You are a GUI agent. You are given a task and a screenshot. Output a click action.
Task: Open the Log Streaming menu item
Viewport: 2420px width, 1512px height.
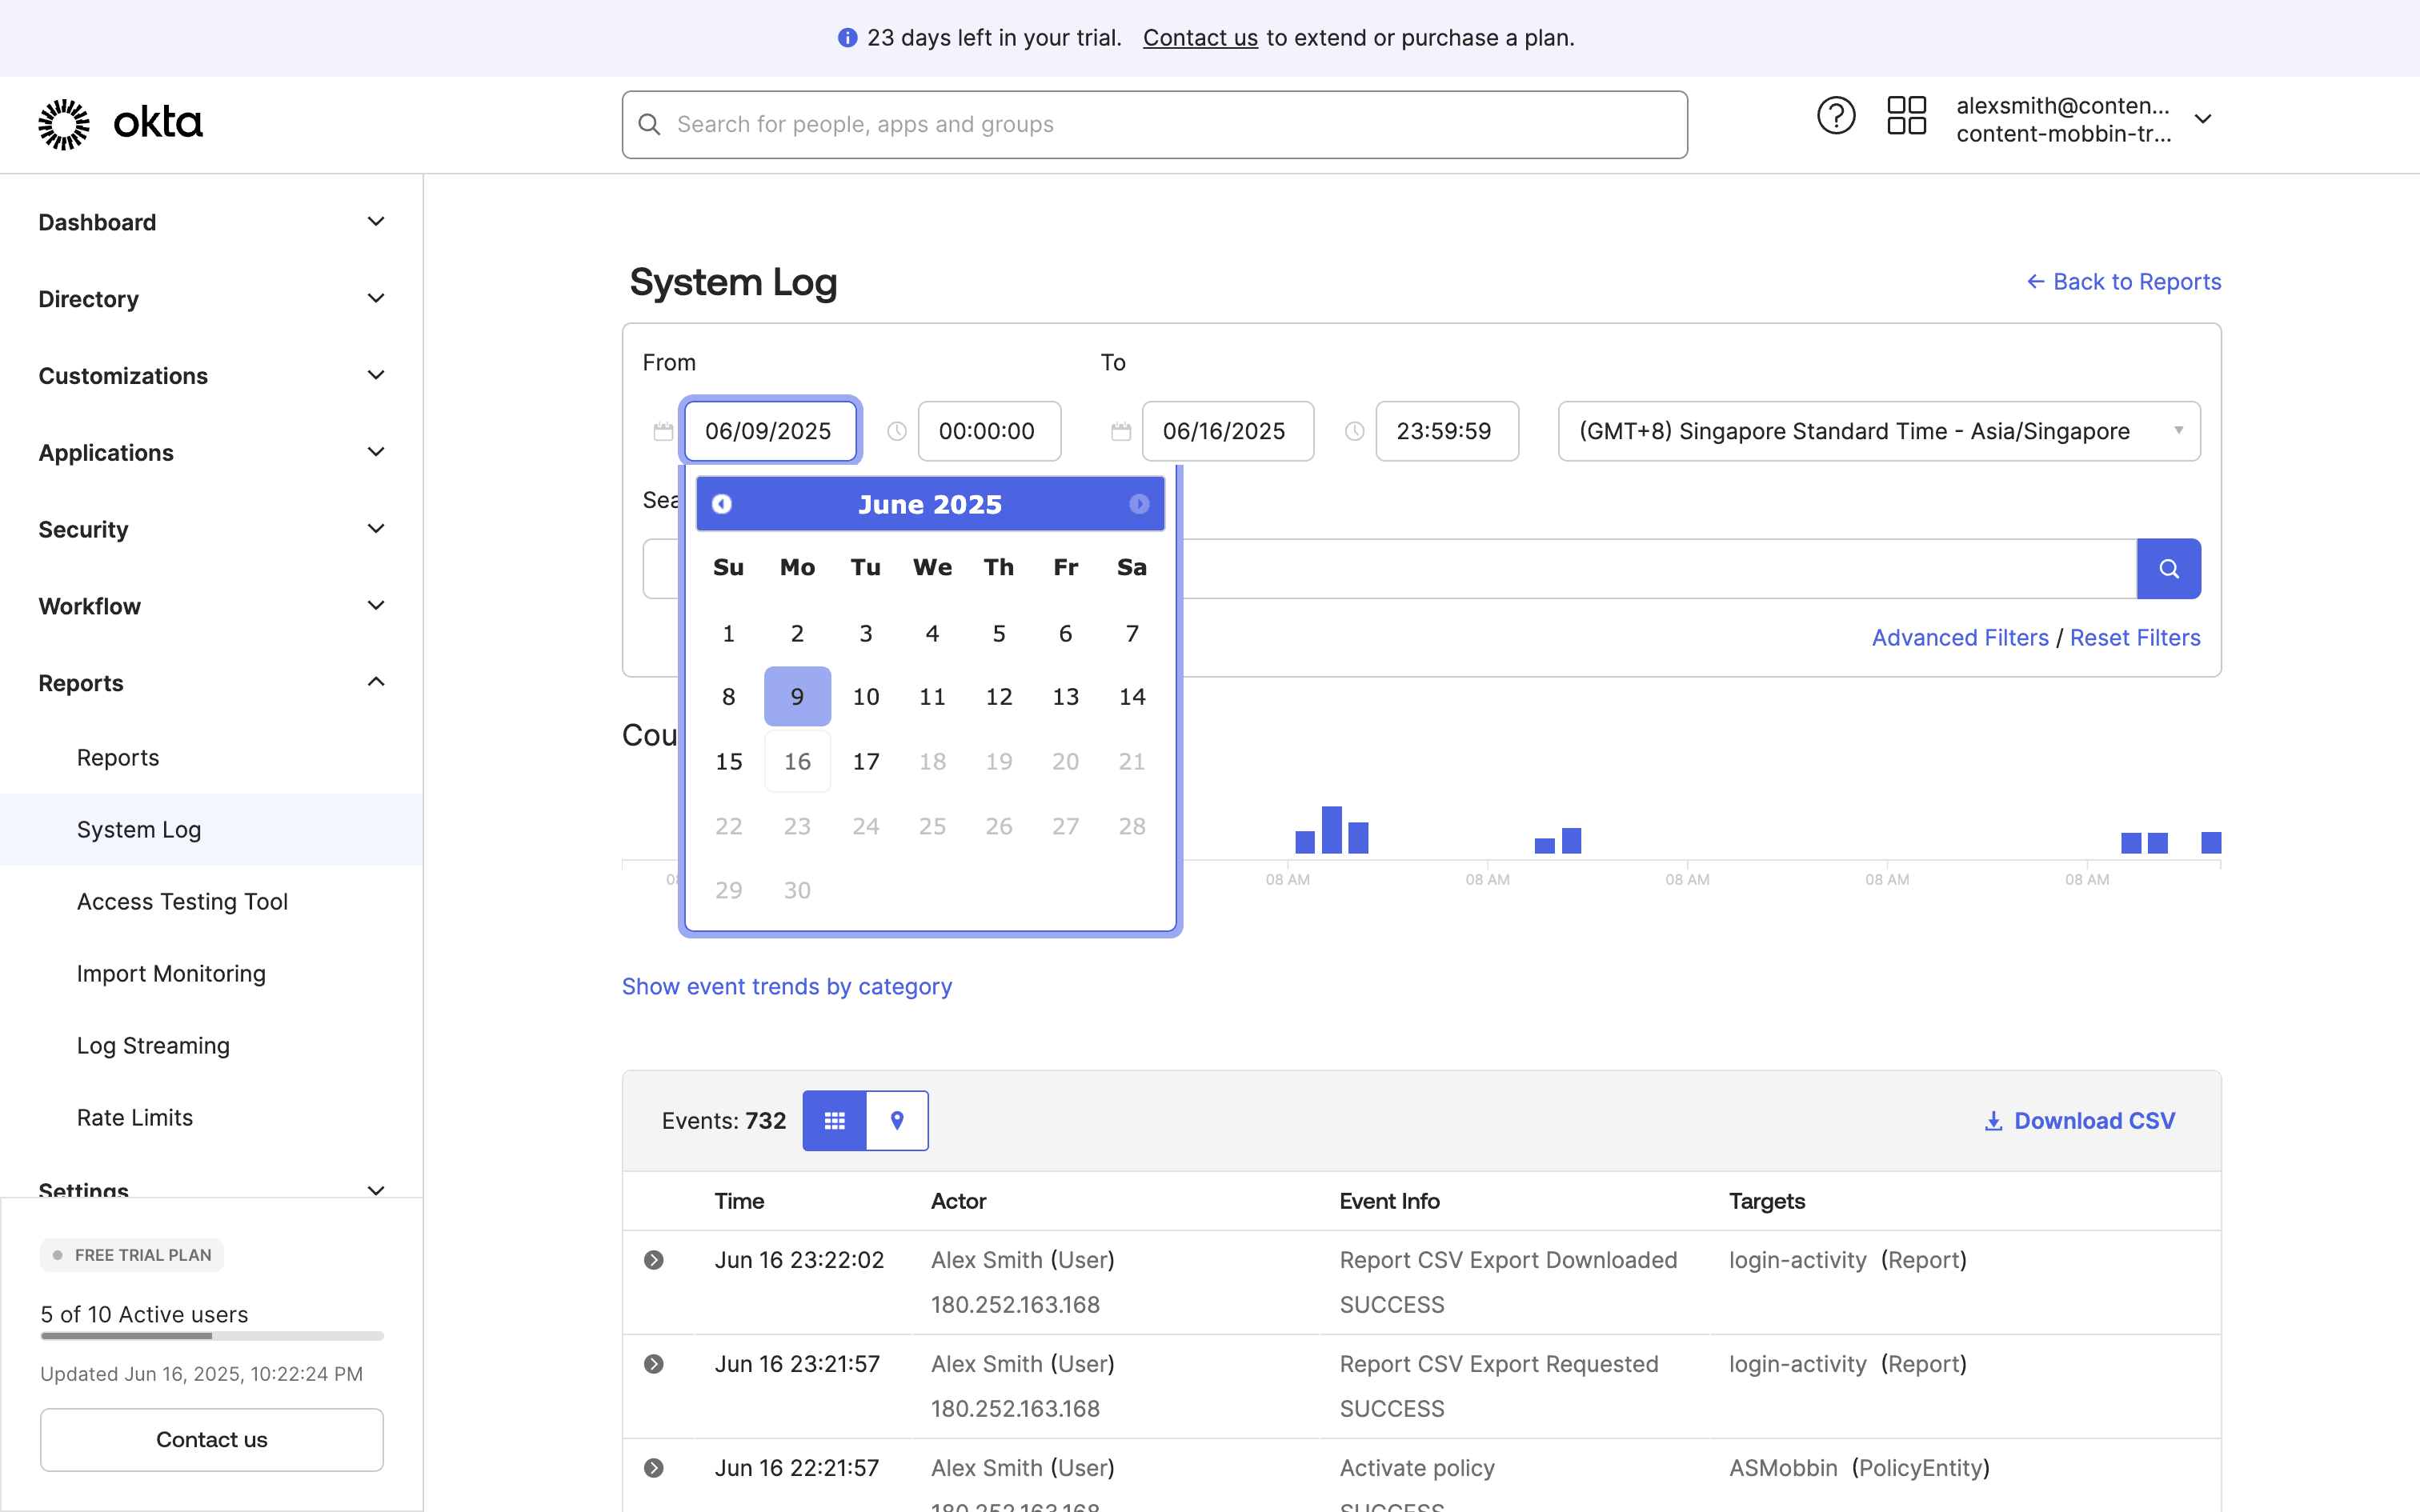point(153,1046)
